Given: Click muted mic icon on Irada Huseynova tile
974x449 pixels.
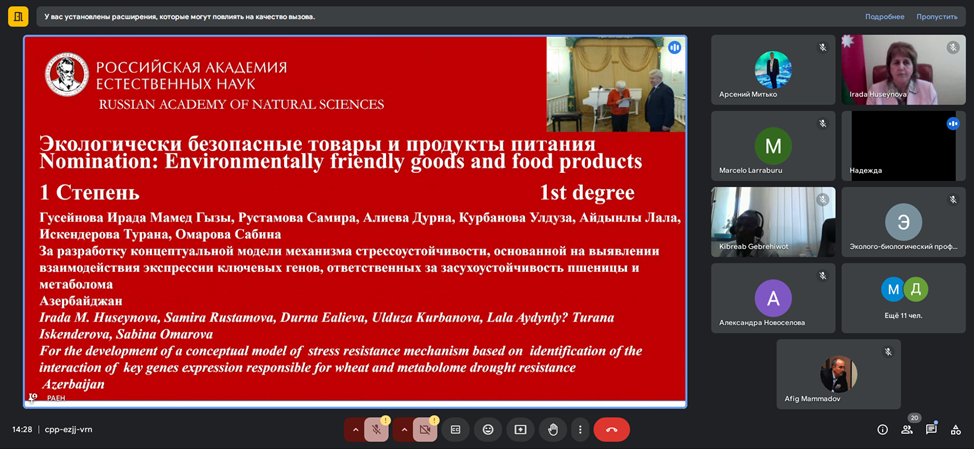Looking at the screenshot, I should point(953,47).
